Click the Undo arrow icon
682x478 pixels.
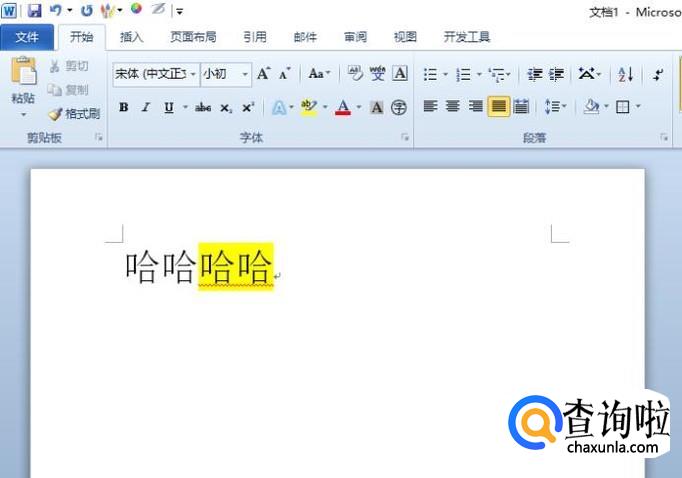coord(56,10)
